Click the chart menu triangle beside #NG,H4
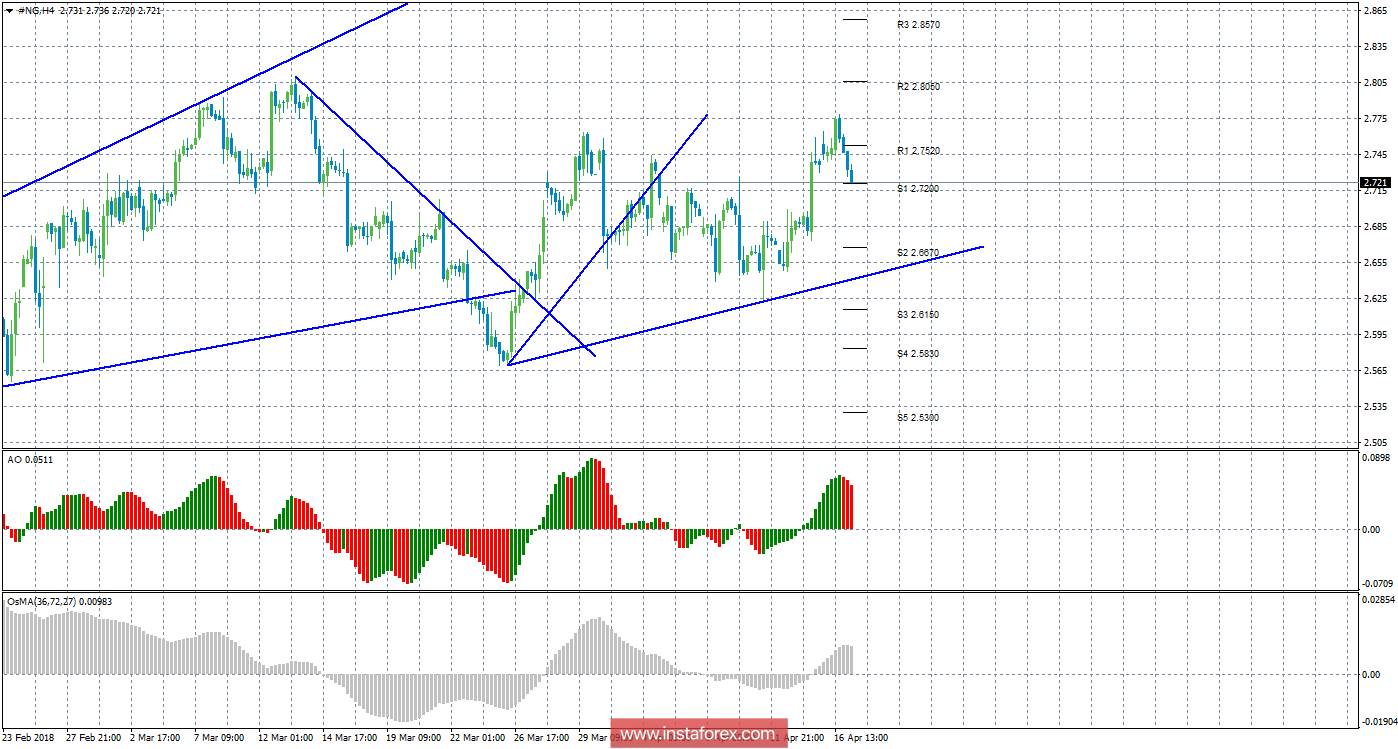The width and height of the screenshot is (1398, 749). click(9, 9)
